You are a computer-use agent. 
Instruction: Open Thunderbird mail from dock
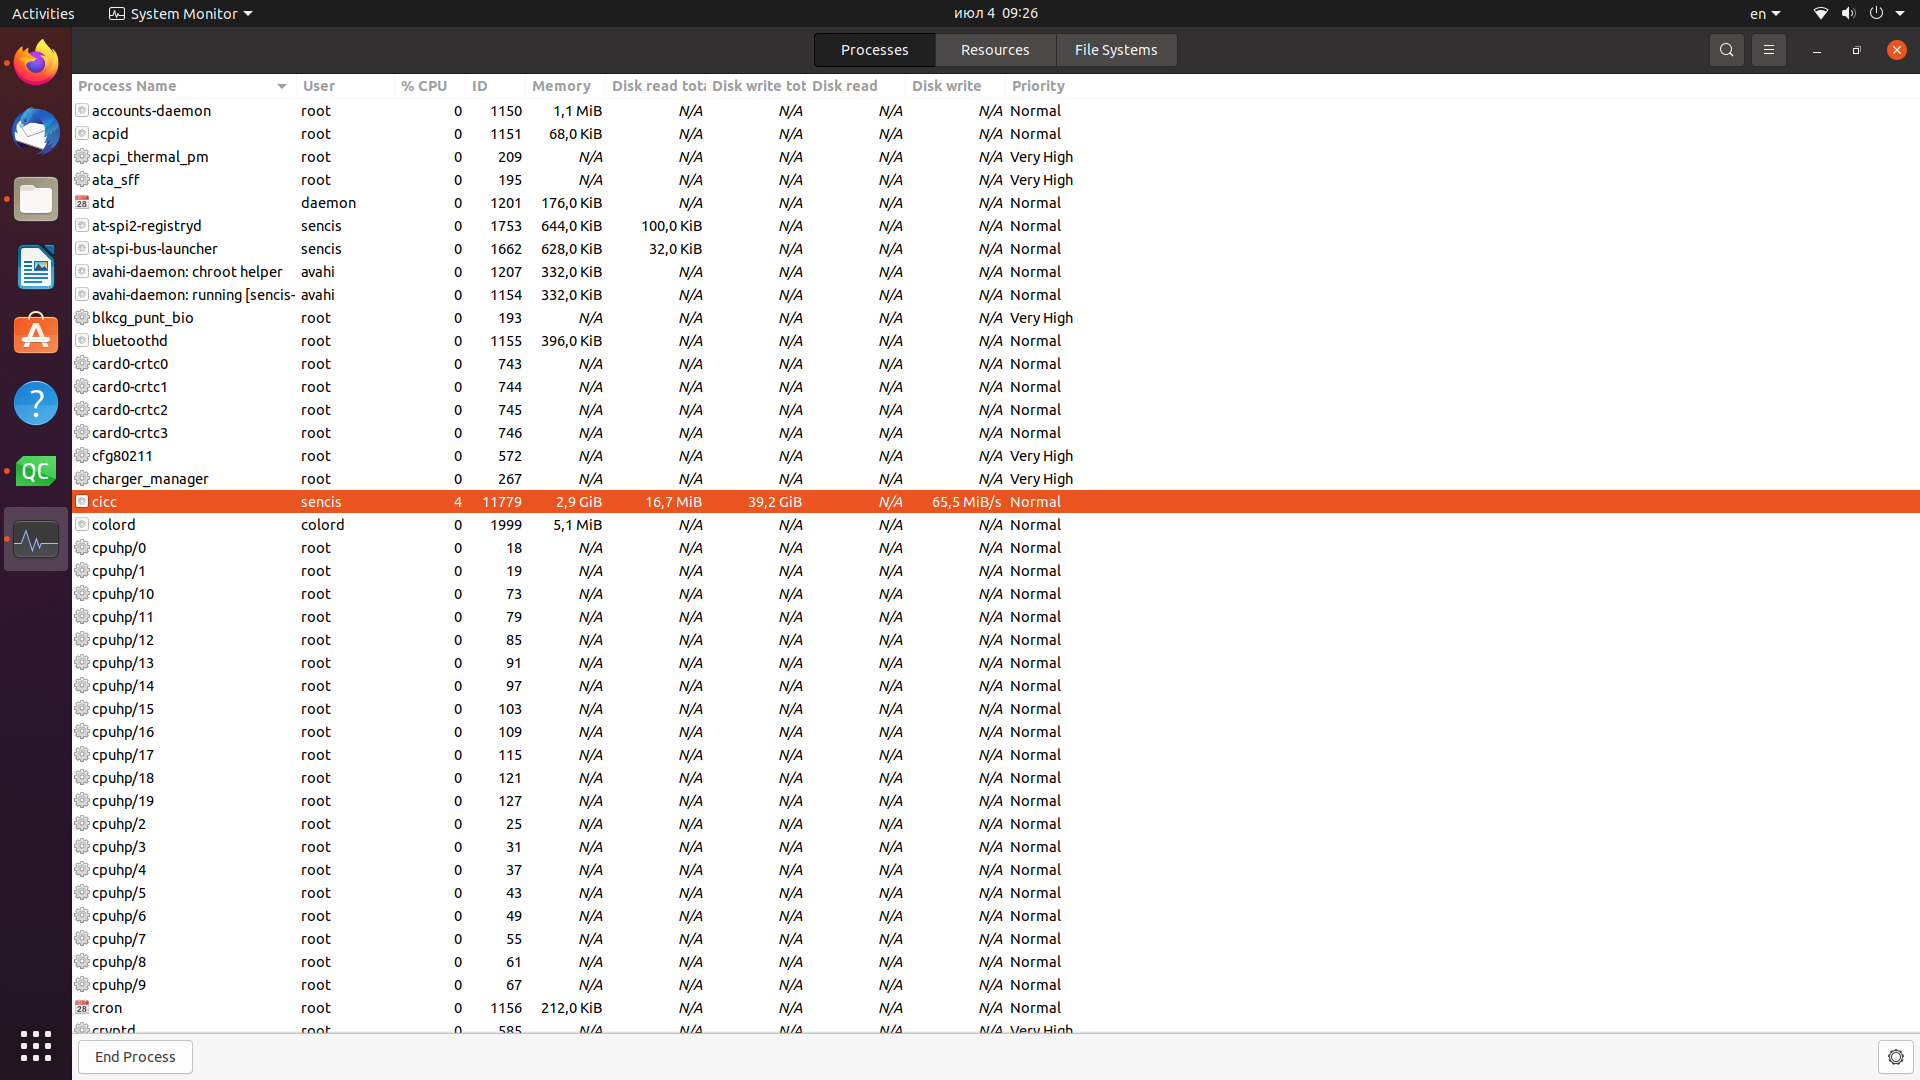click(36, 132)
